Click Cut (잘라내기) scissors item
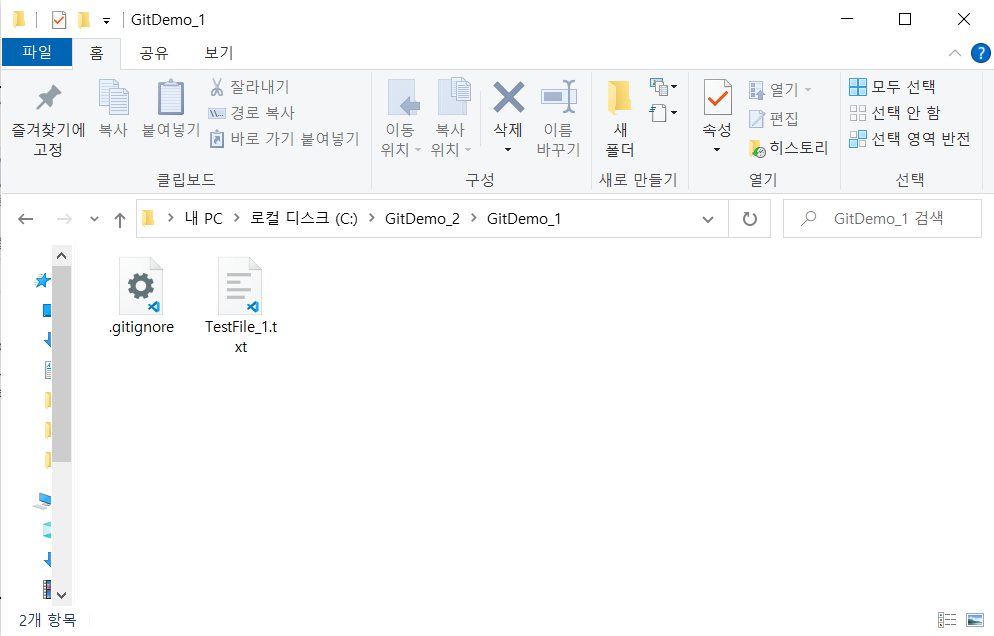The image size is (994, 636). click(249, 87)
